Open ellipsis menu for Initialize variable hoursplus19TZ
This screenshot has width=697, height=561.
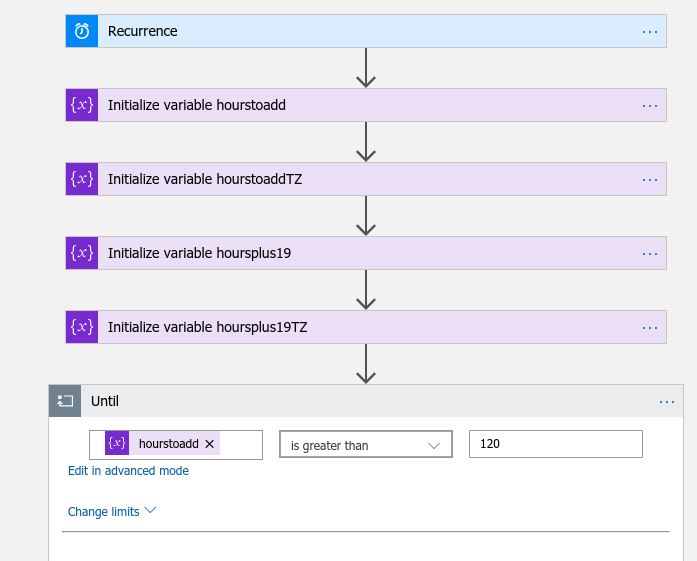pos(650,327)
